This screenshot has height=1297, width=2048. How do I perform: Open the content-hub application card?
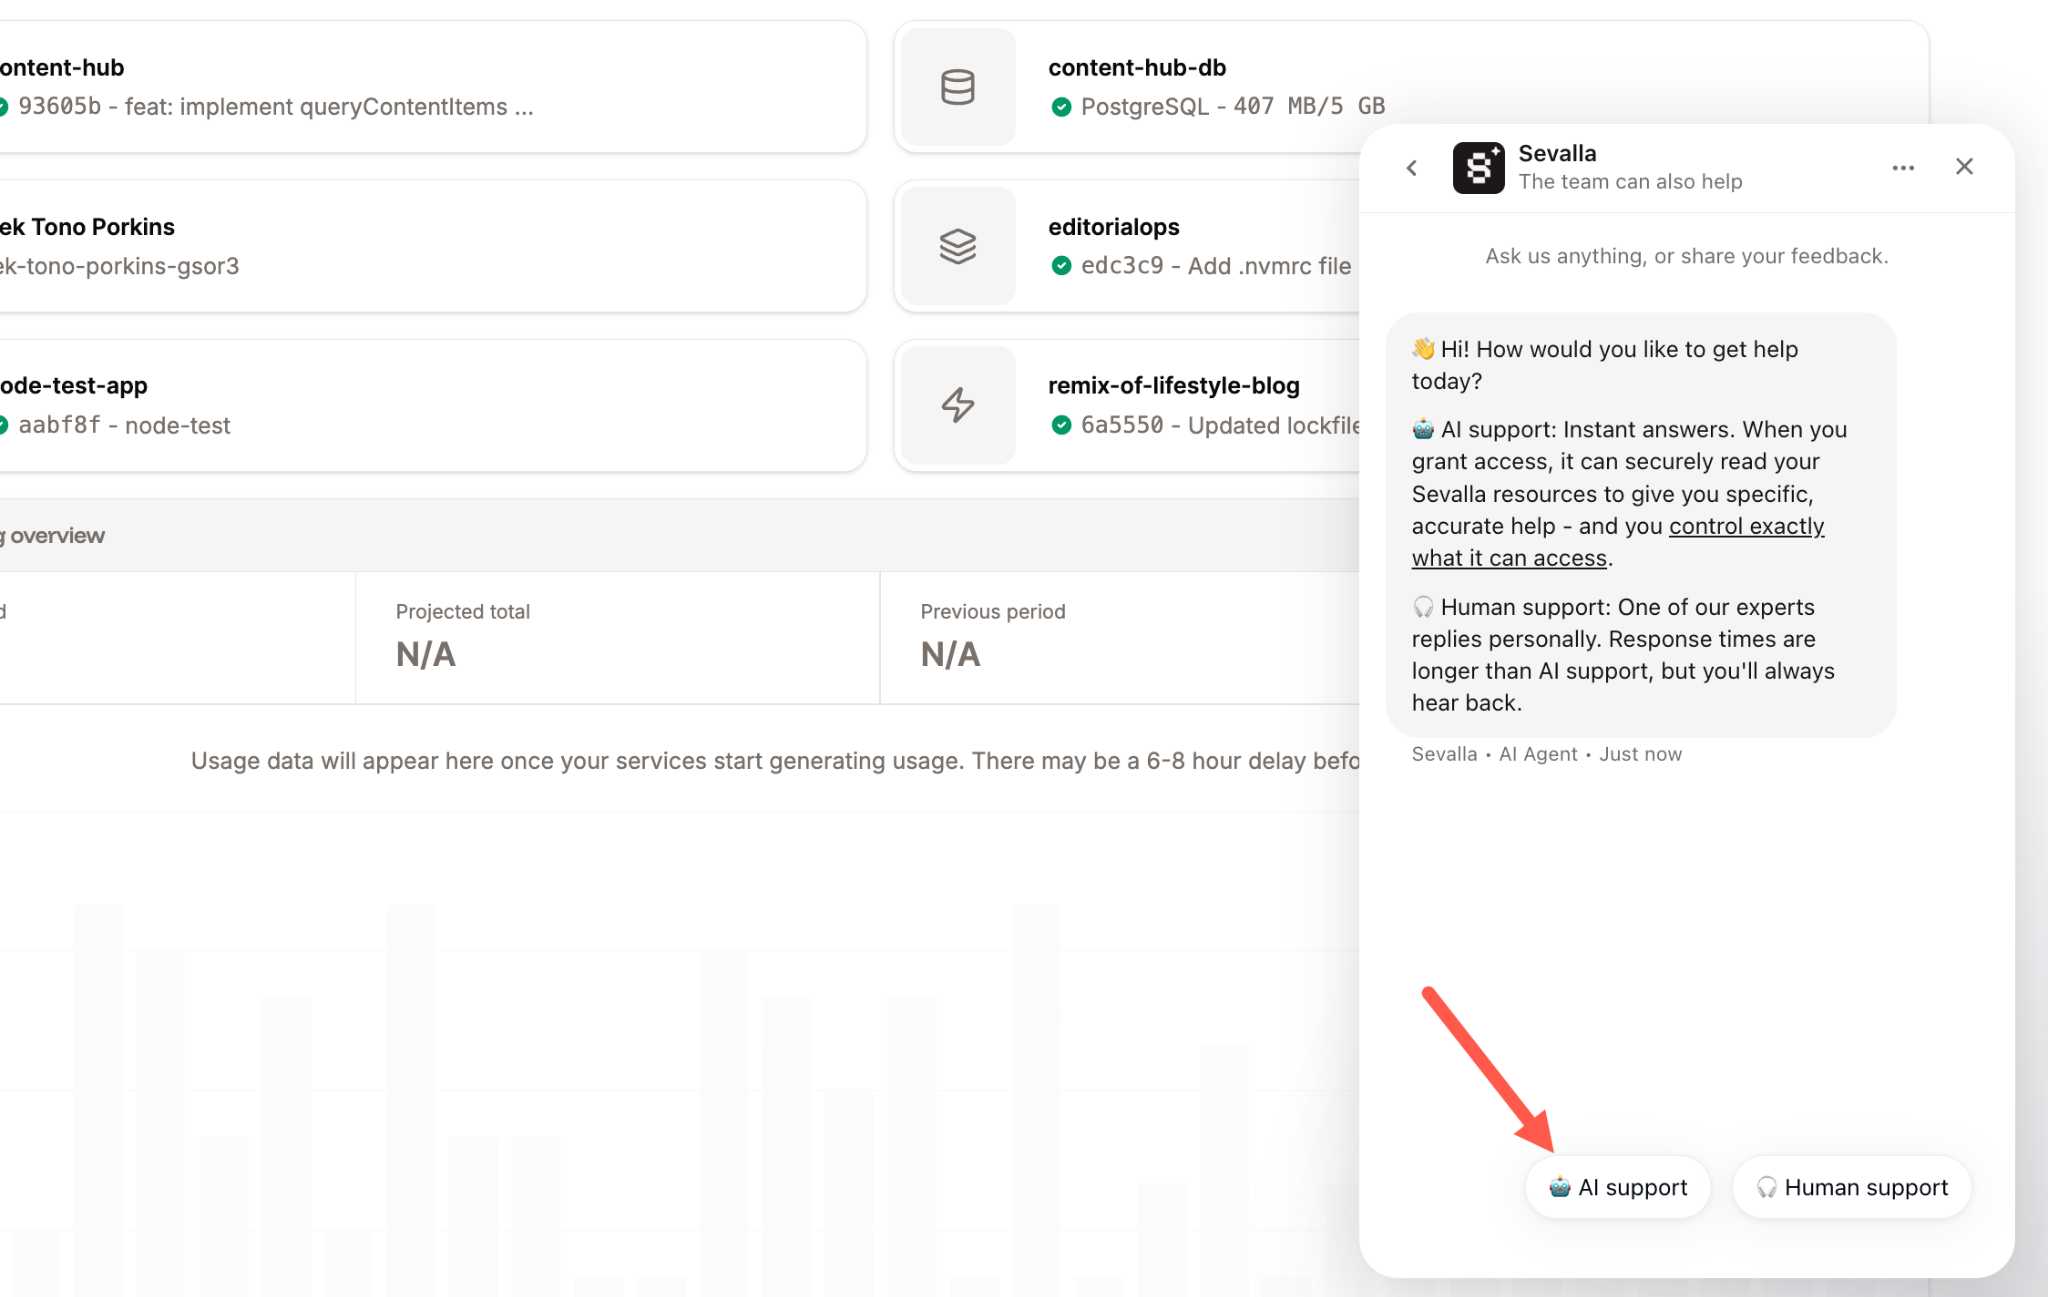coord(432,87)
